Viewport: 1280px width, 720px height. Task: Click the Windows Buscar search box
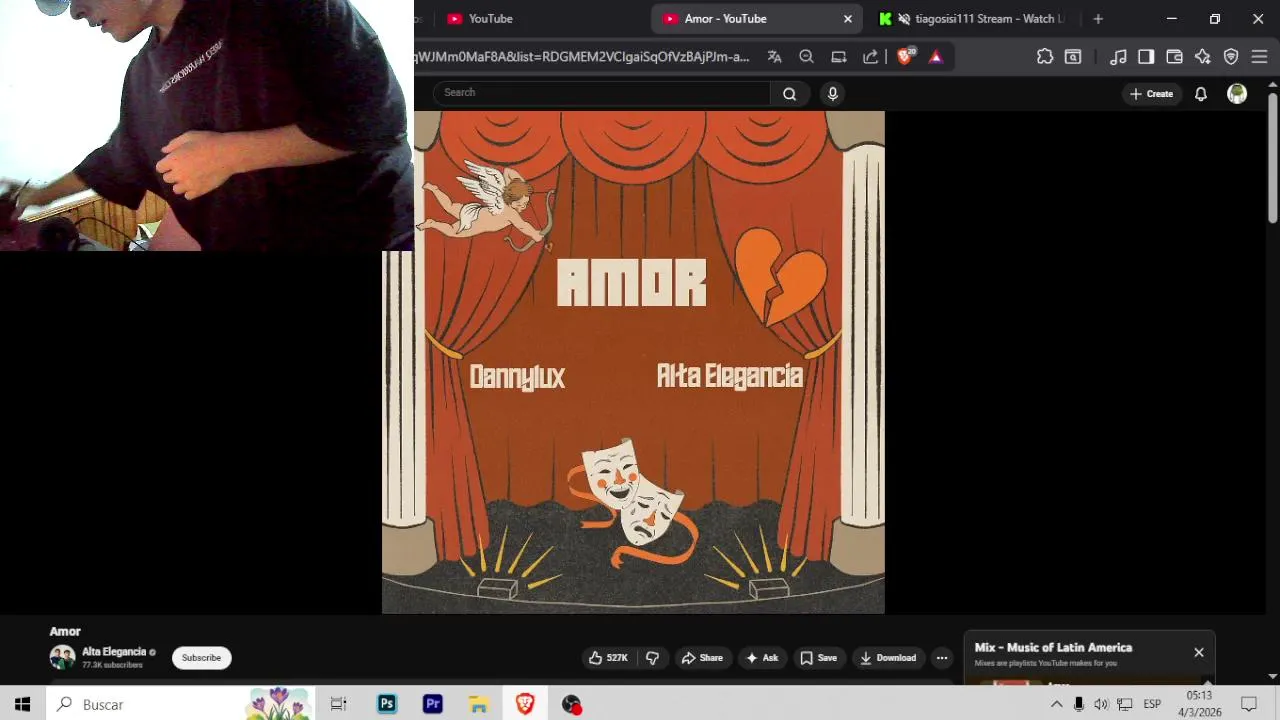180,704
